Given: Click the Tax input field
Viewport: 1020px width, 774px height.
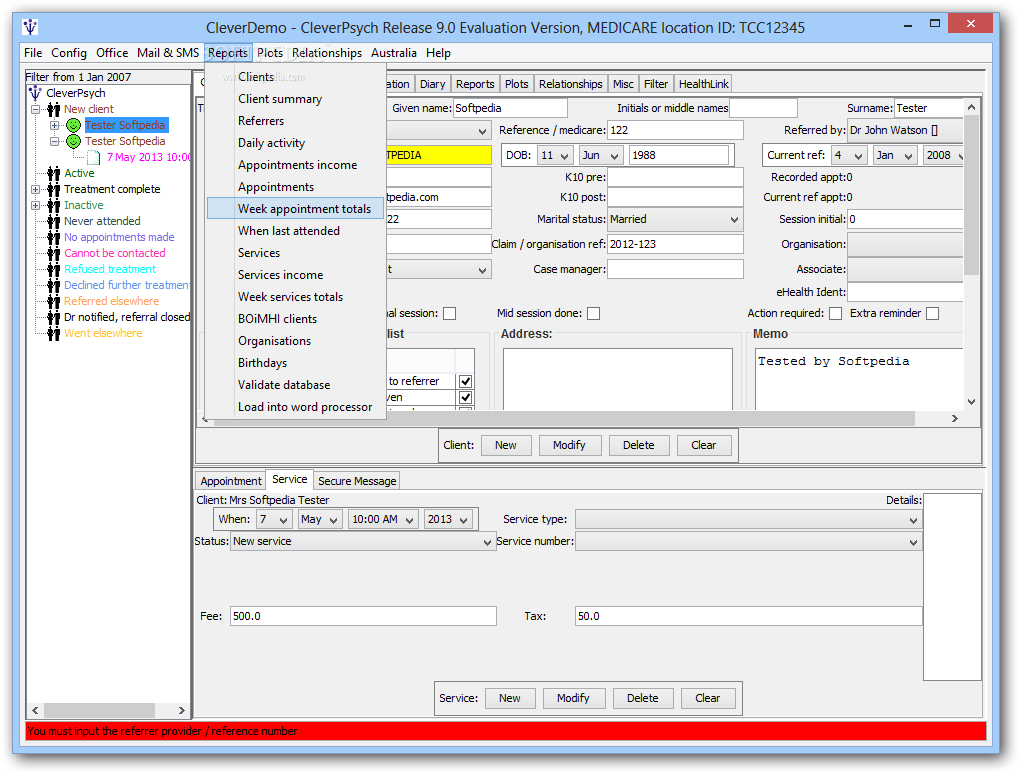Looking at the screenshot, I should coord(749,617).
